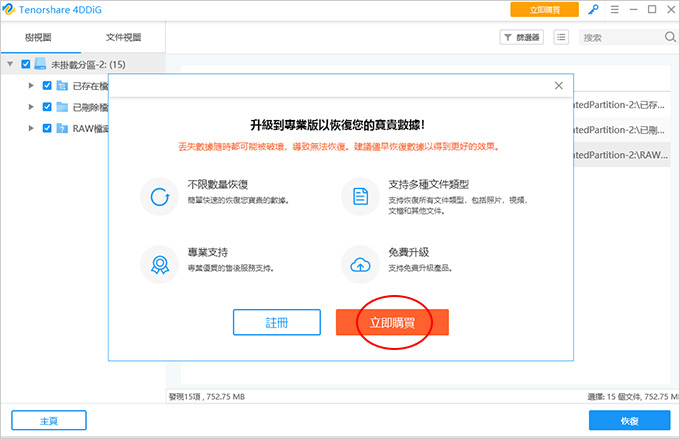This screenshot has width=680, height=439.
Task: Open the filter 篩選器 button
Action: point(522,37)
